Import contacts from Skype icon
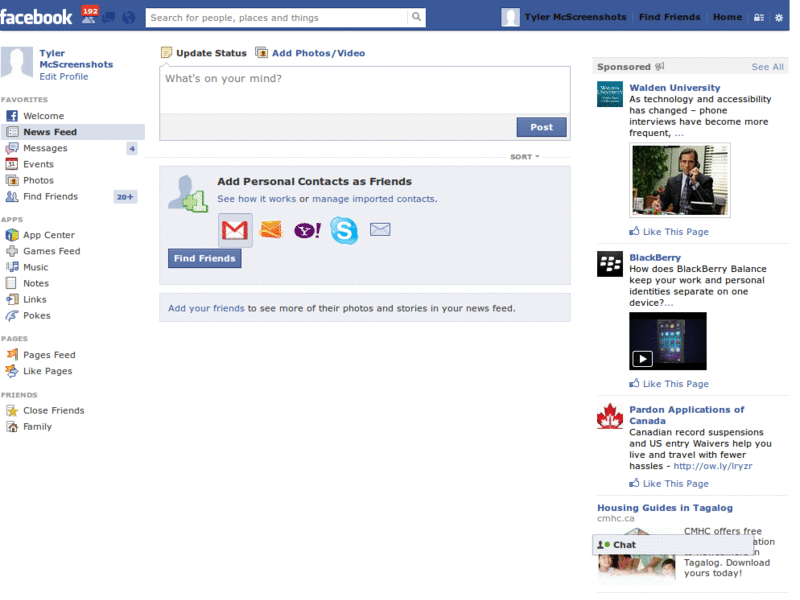 [x=344, y=230]
